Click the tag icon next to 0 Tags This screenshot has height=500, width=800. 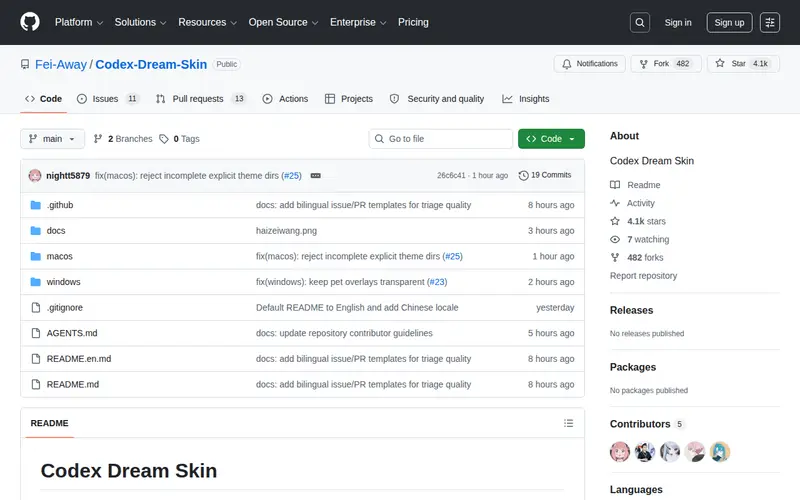(x=164, y=139)
